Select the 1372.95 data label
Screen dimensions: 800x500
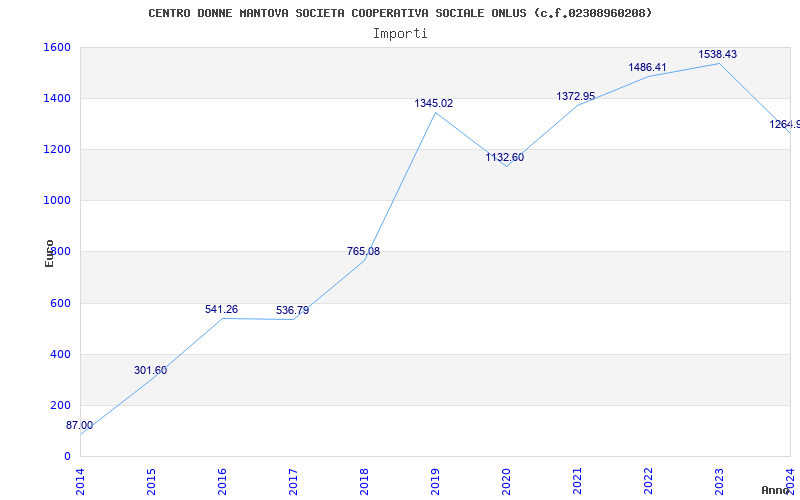click(x=576, y=96)
